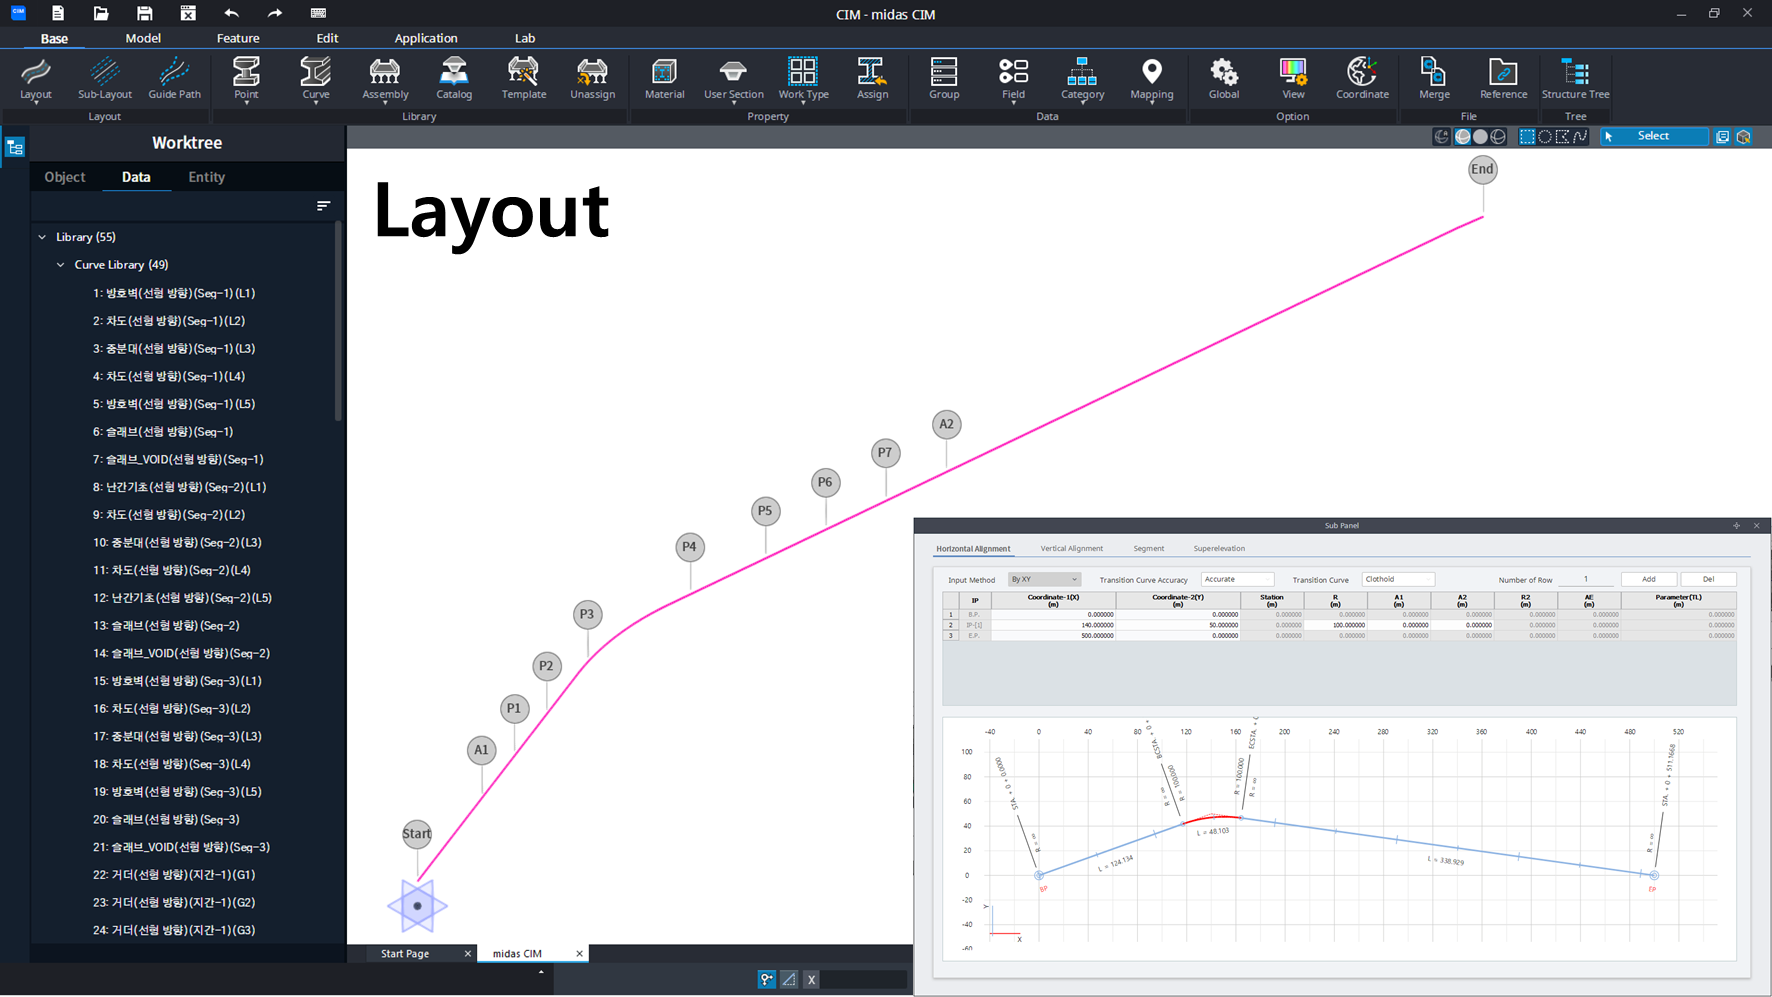
Task: Open the Layout tool
Action: pyautogui.click(x=36, y=79)
